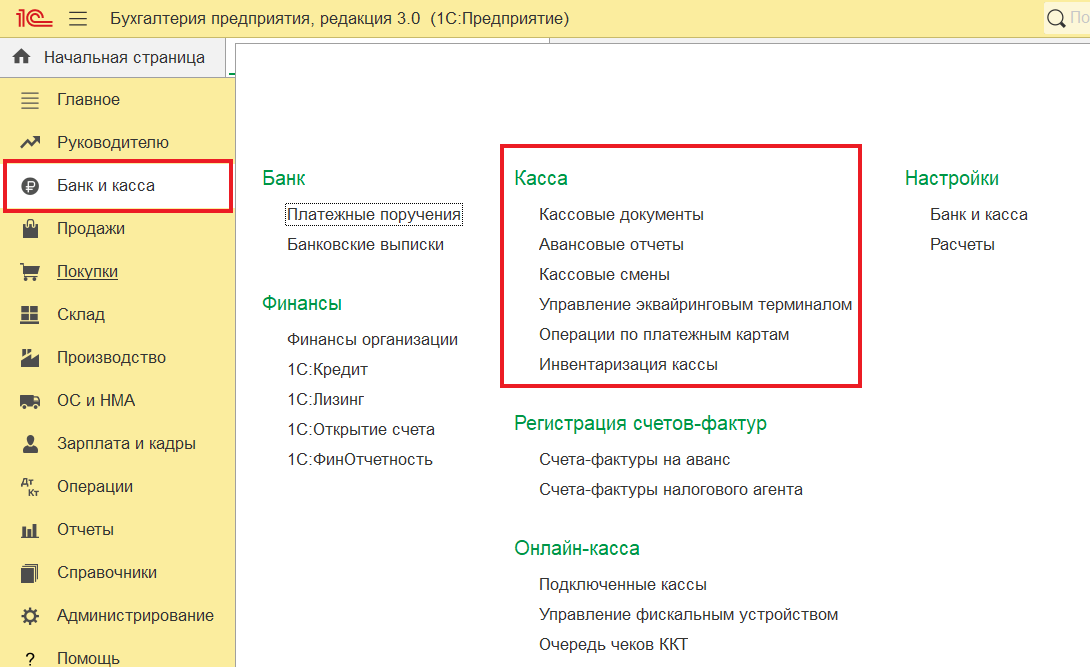The width and height of the screenshot is (1090, 667).
Task: Click the home icon on Начальная страница tab
Action: coord(22,56)
